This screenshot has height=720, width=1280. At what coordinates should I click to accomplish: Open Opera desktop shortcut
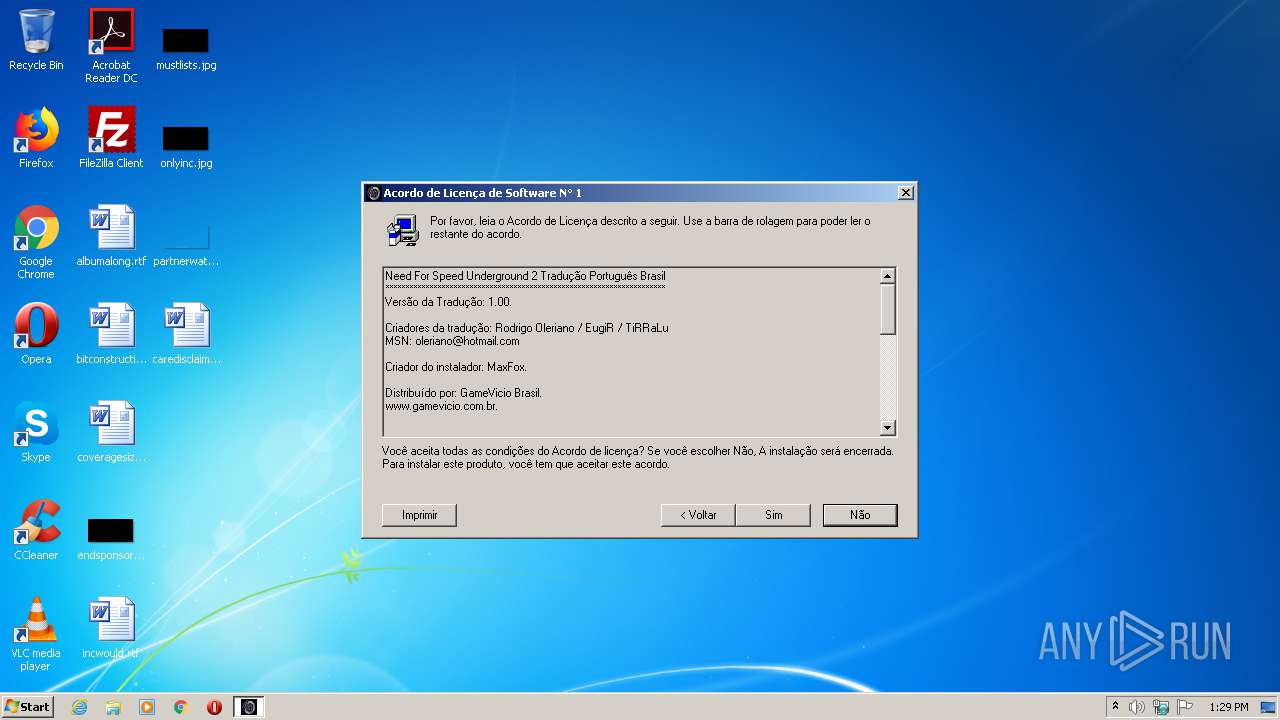(36, 334)
